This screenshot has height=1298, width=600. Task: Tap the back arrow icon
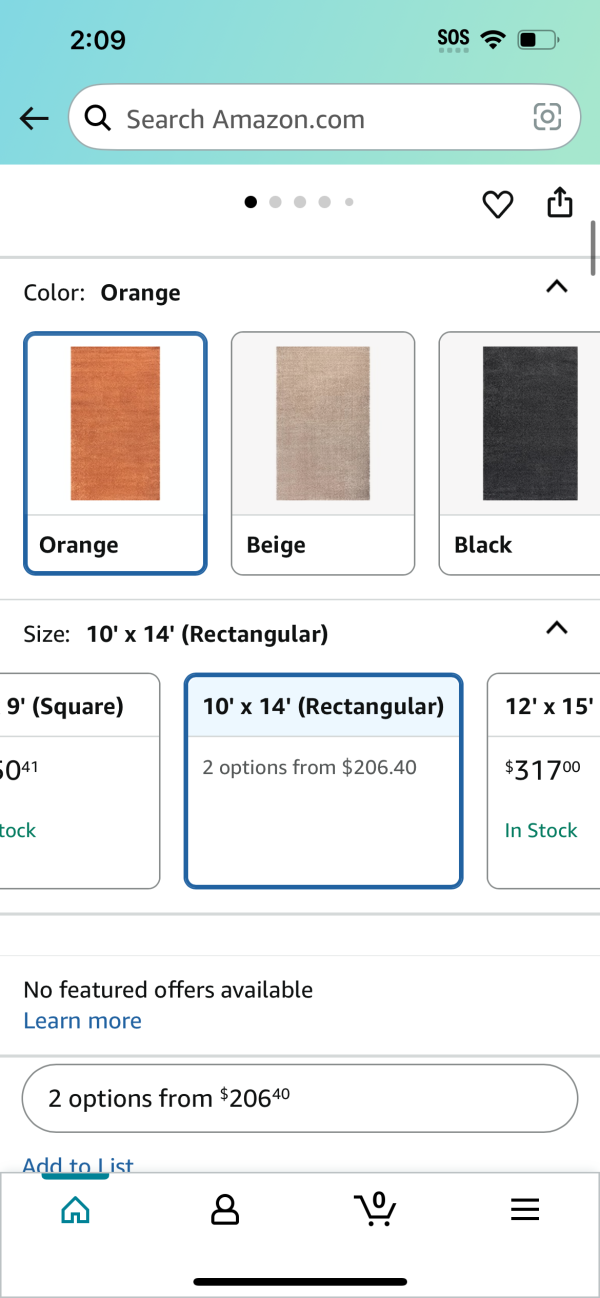tap(34, 119)
